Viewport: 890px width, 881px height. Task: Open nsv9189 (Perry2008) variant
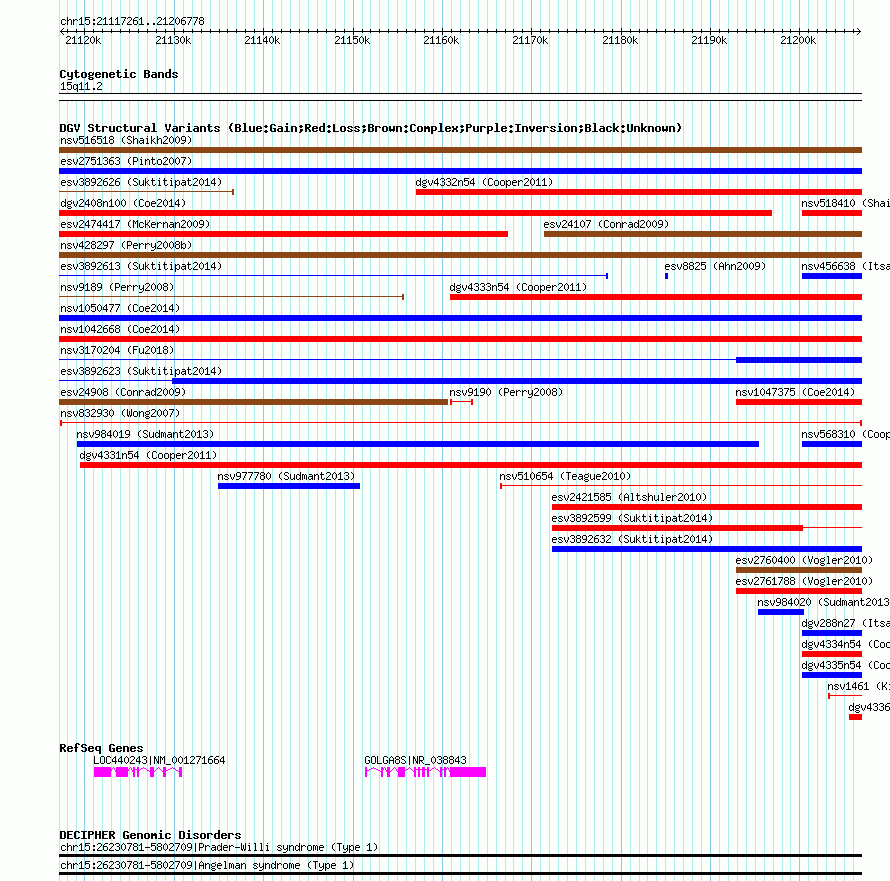point(117,287)
